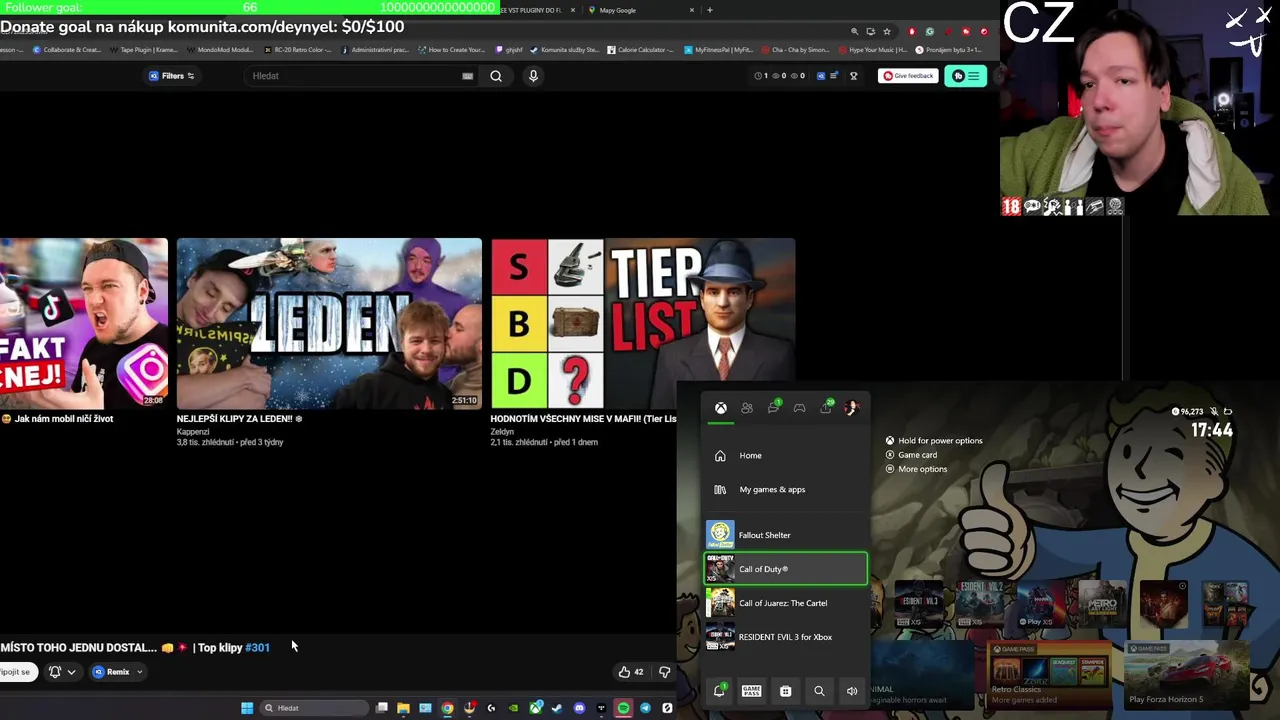The image size is (1280, 720).
Task: Open the Chat messages tab in Xbox guide
Action: click(773, 407)
